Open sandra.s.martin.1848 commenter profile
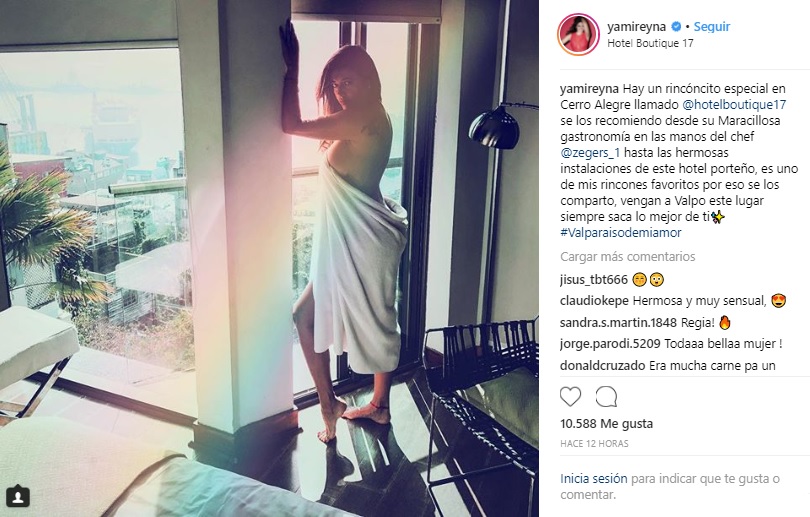Viewport: 810px width, 517px height. [x=618, y=323]
